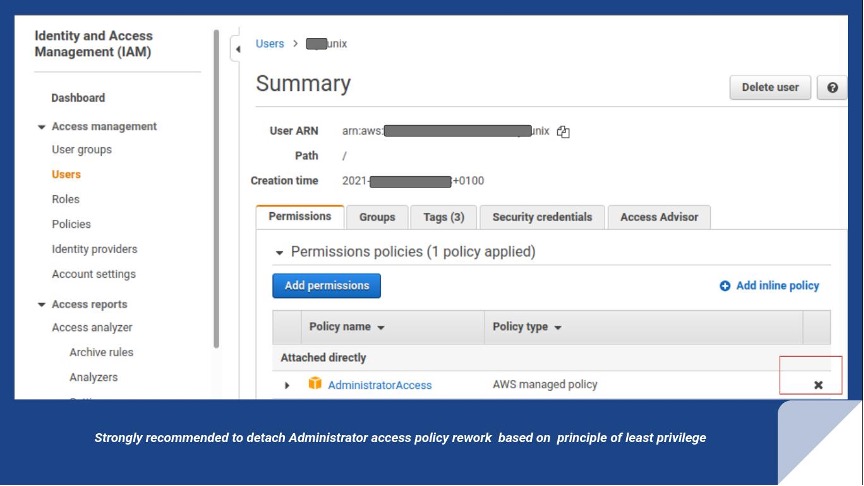The image size is (864, 486).
Task: Collapse the Access management sidebar group
Action: 41,127
